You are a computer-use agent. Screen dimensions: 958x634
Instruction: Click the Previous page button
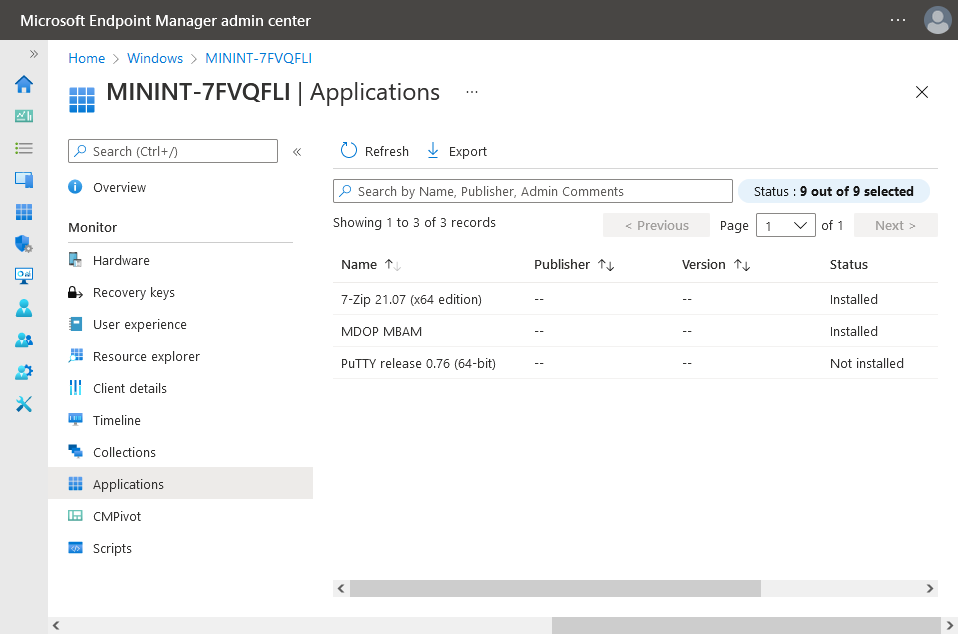coord(656,225)
